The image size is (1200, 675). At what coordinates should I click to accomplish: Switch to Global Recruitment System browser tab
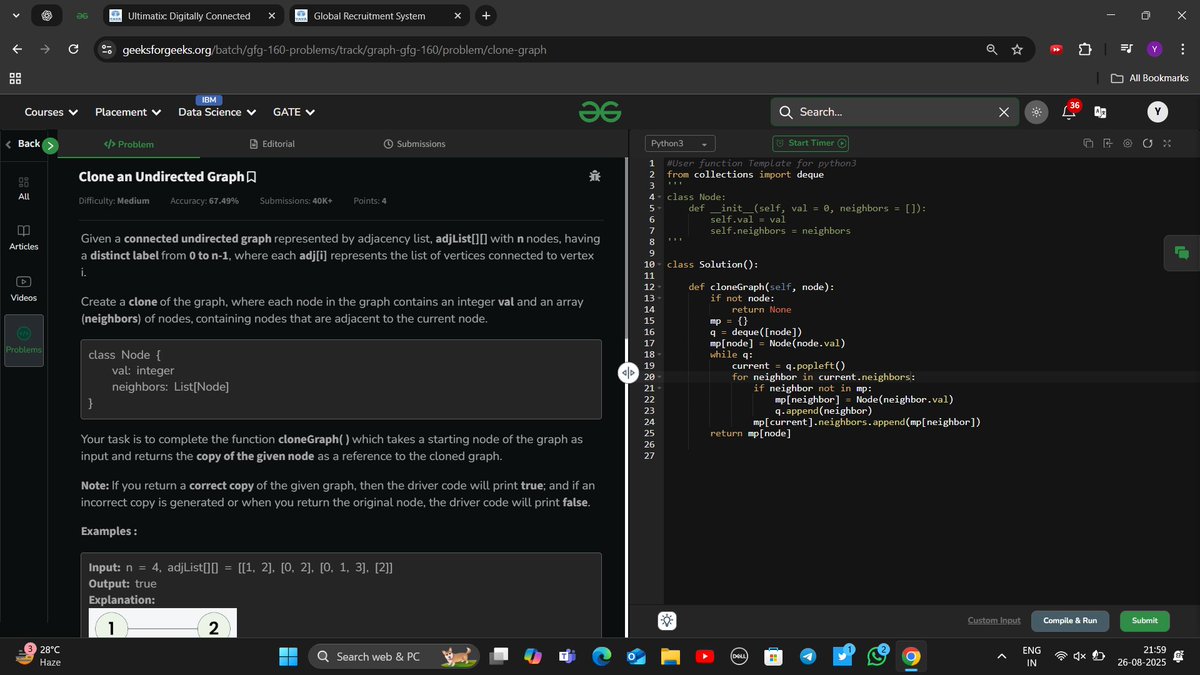(x=378, y=16)
